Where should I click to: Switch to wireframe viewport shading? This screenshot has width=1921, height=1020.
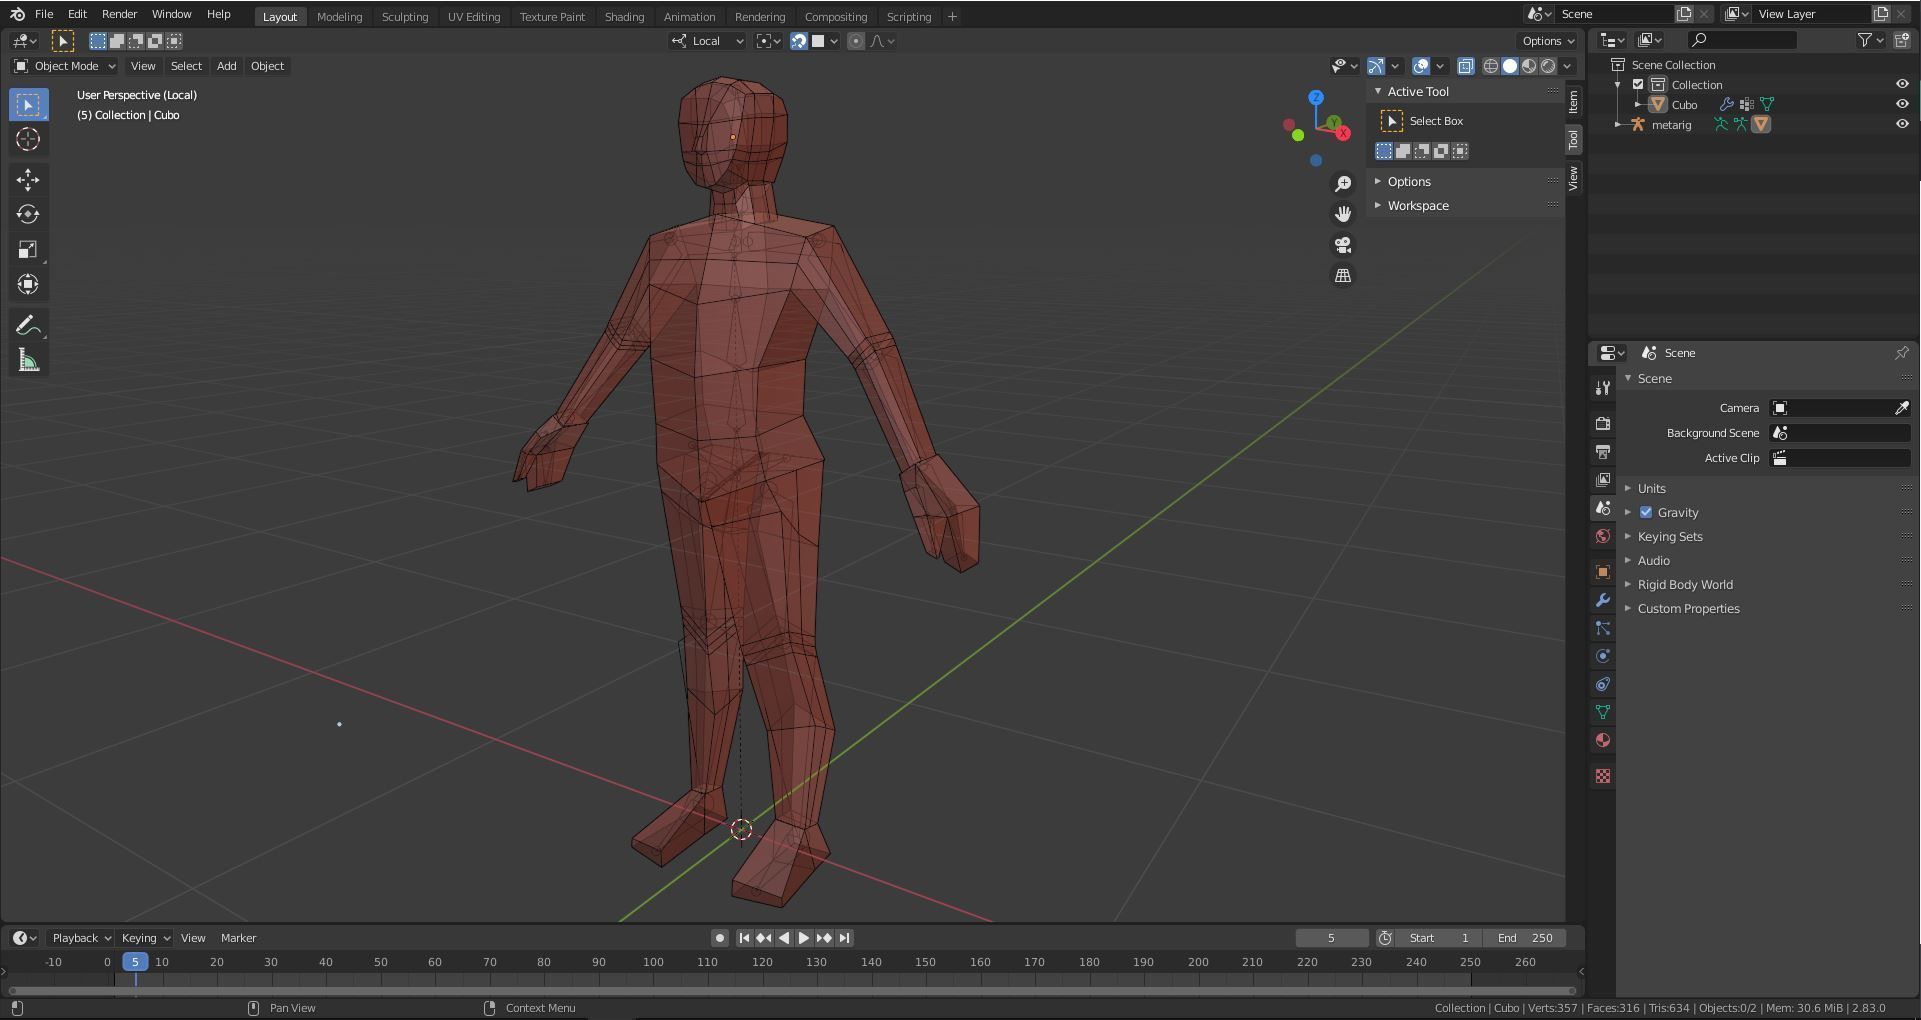pos(1490,66)
